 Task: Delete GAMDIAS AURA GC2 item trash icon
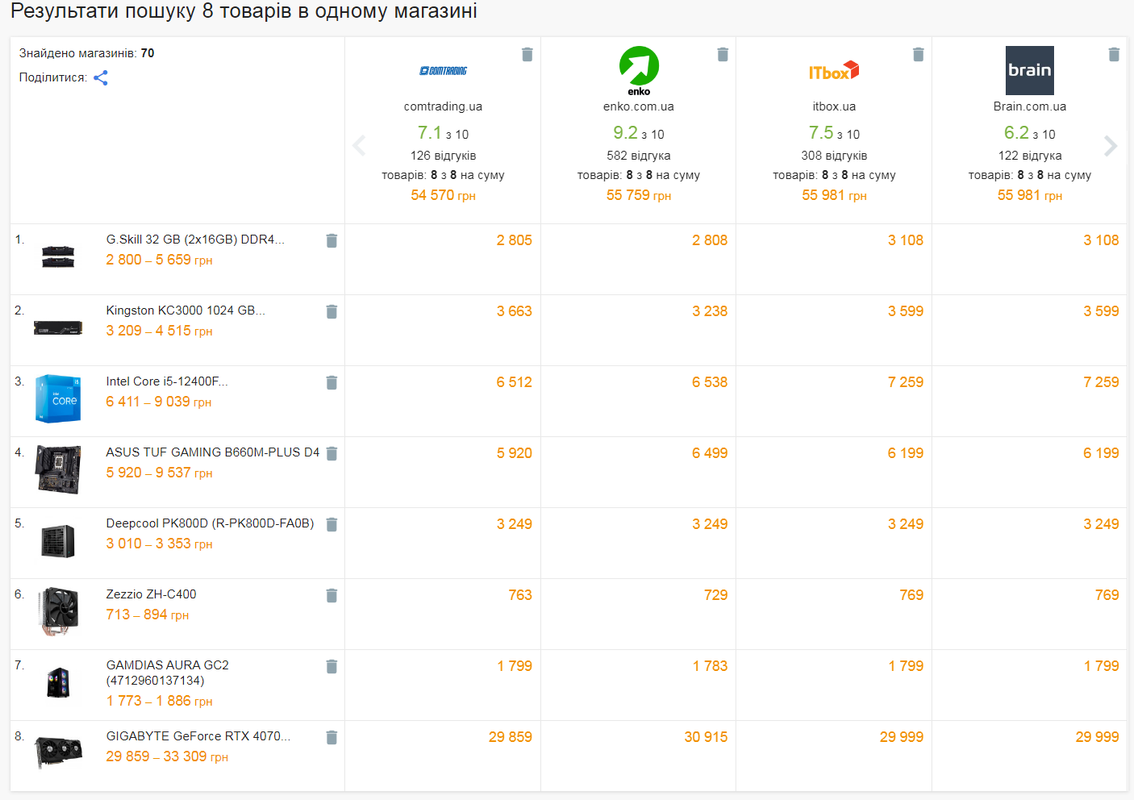click(331, 666)
